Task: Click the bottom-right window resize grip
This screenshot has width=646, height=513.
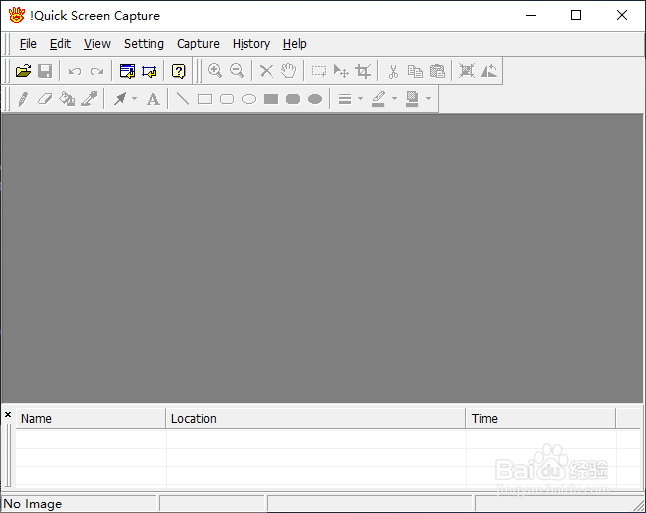Action: pyautogui.click(x=639, y=506)
